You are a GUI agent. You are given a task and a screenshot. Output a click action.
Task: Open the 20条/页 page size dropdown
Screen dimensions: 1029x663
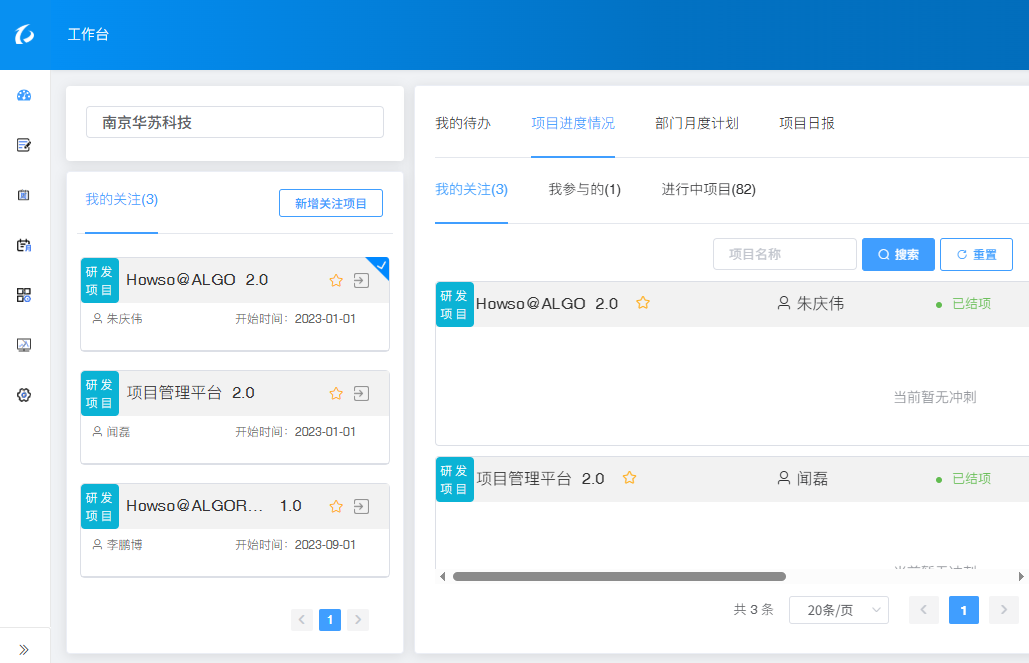(839, 610)
